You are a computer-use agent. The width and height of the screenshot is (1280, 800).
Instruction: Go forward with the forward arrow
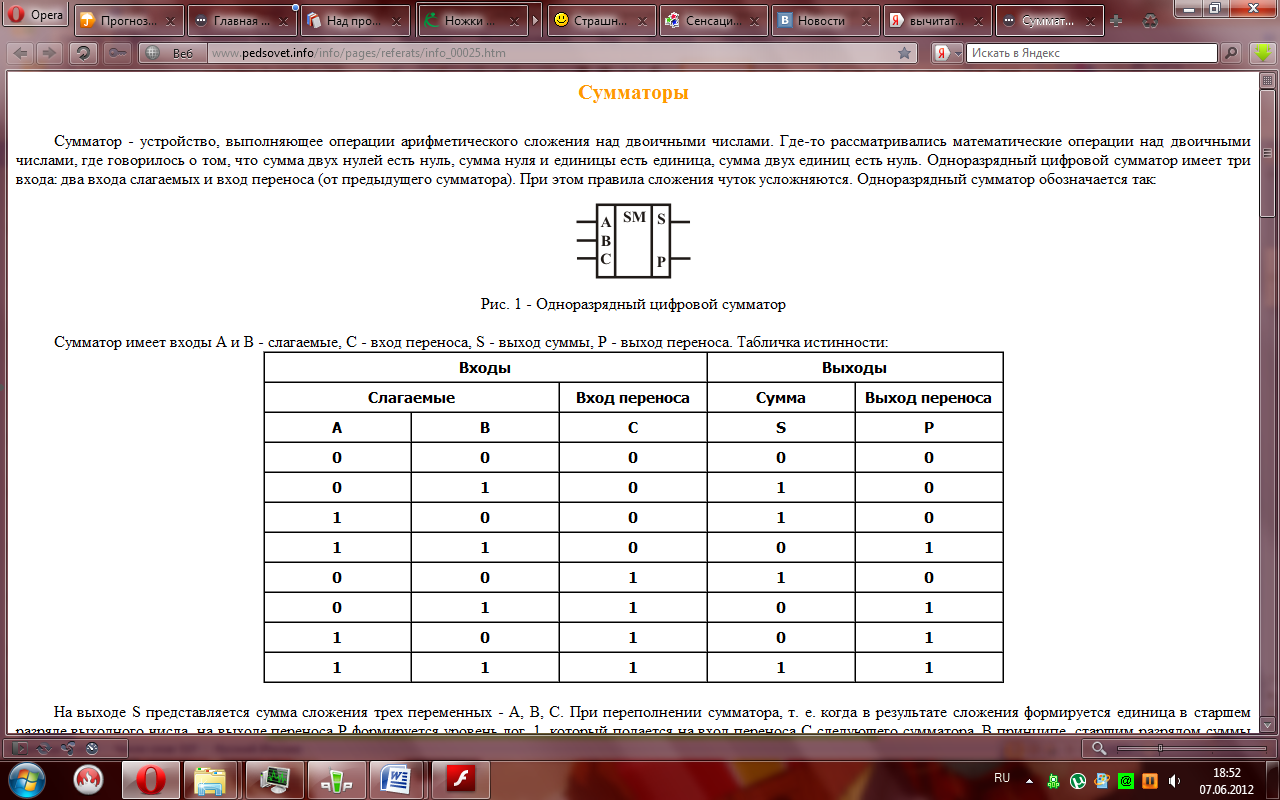coord(48,53)
